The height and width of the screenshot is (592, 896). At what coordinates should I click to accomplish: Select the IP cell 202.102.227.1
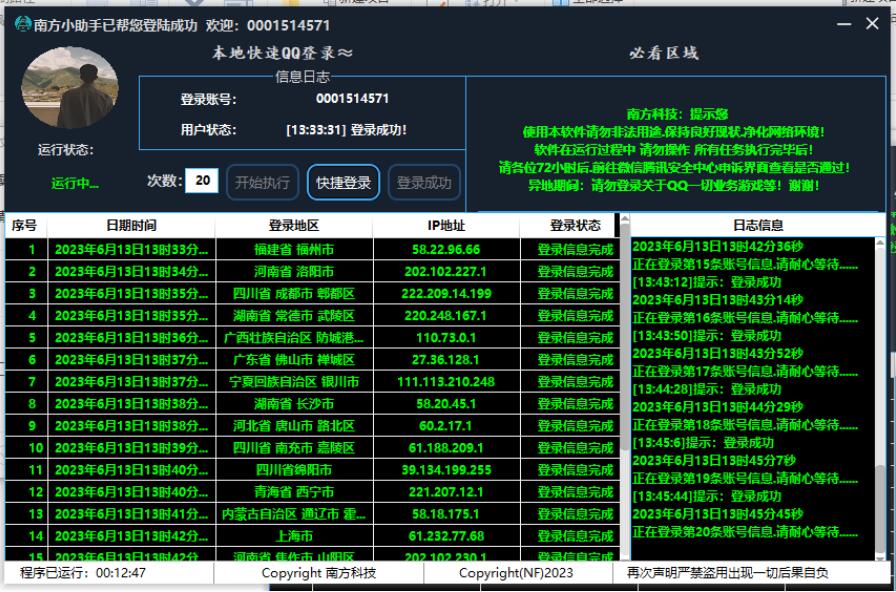click(x=446, y=271)
